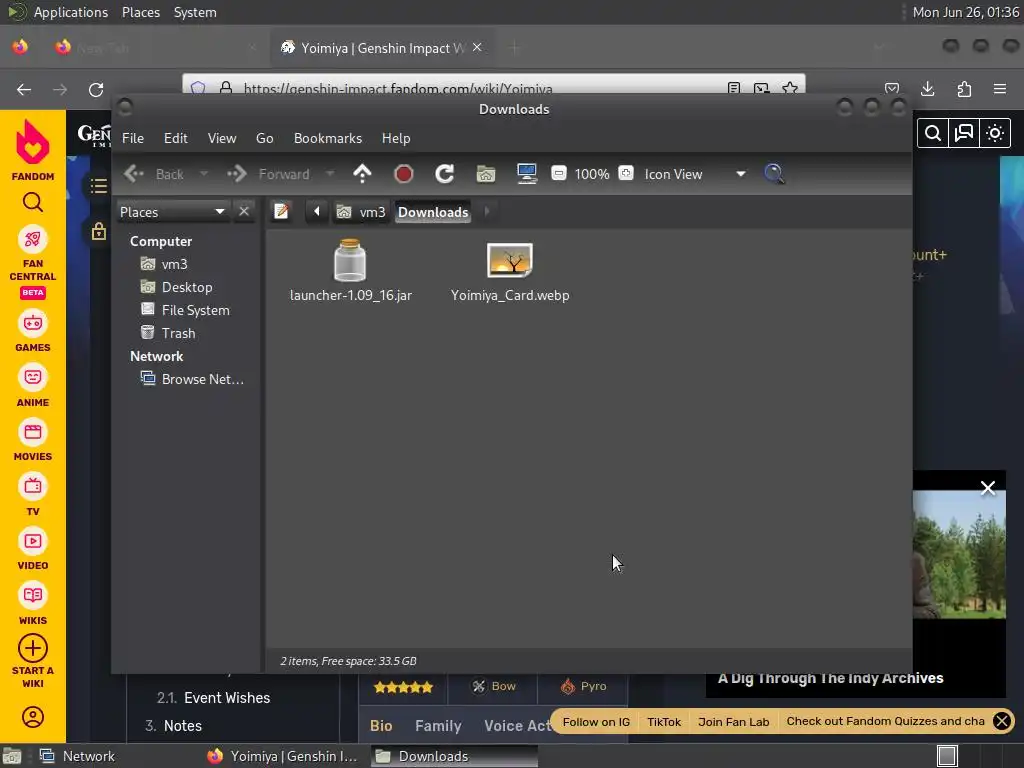
Task: Open Anime in the Fandom sidebar
Action: [33, 387]
